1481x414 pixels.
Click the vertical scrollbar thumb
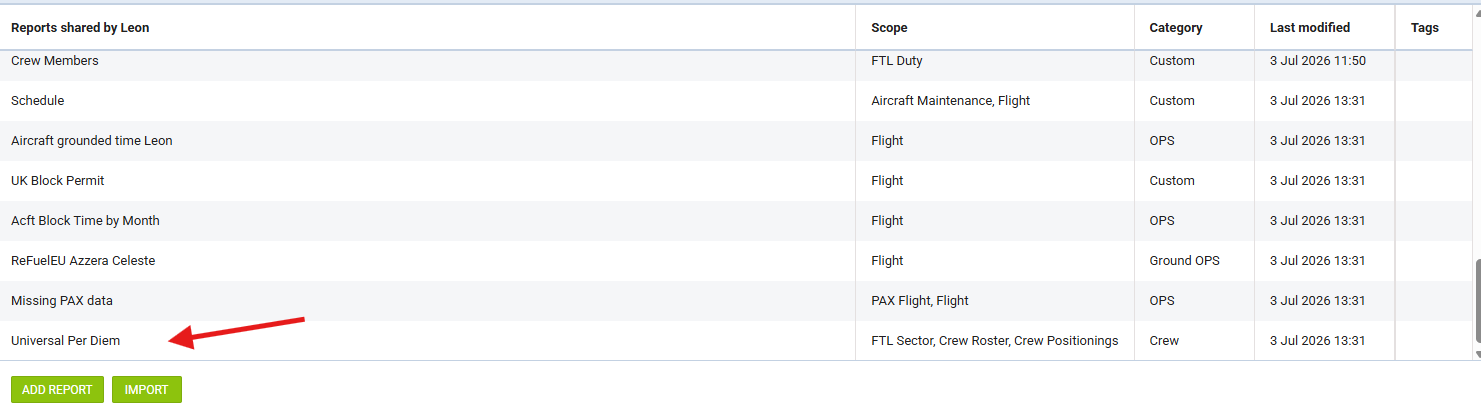click(x=1477, y=302)
